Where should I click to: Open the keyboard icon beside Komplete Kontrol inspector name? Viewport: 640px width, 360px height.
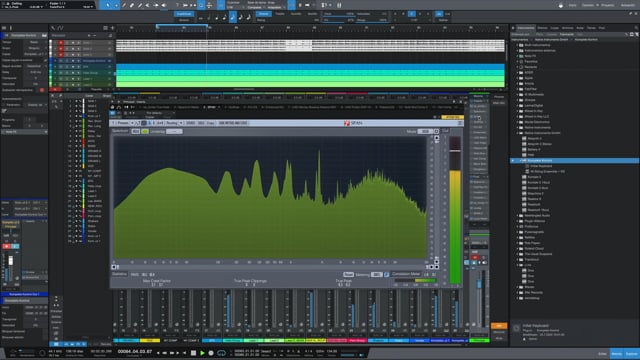tap(44, 36)
